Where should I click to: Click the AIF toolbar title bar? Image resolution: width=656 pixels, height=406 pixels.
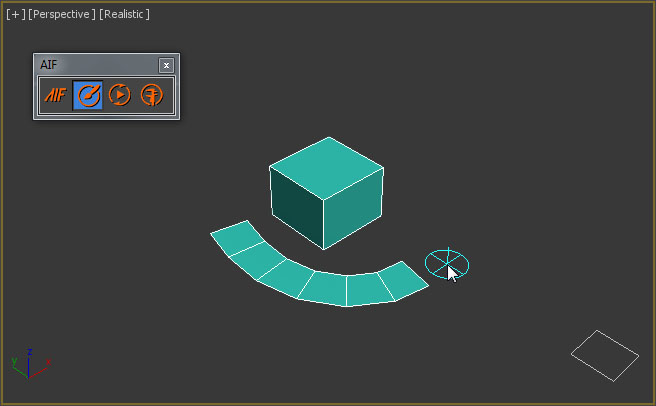click(x=95, y=65)
